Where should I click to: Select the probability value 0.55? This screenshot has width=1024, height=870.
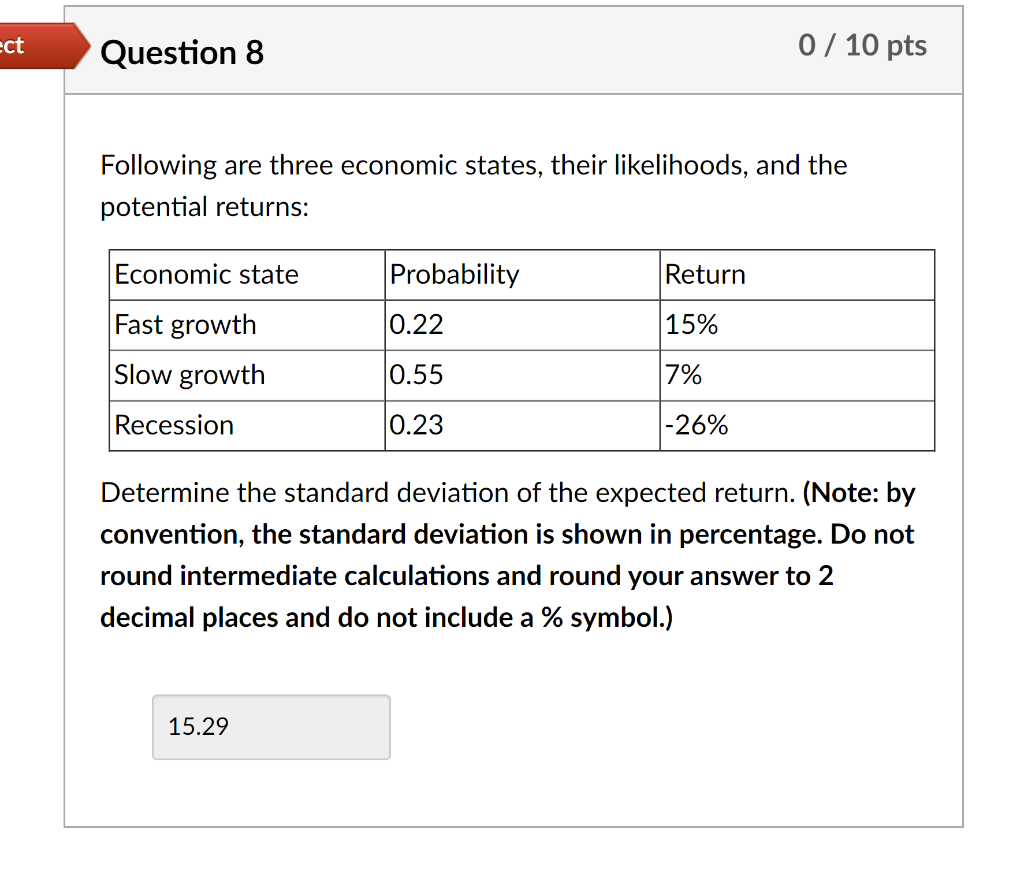coord(413,375)
